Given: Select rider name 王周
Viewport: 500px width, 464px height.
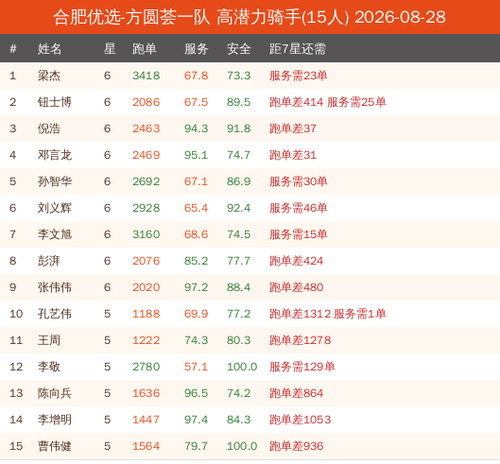Looking at the screenshot, I should tap(49, 340).
